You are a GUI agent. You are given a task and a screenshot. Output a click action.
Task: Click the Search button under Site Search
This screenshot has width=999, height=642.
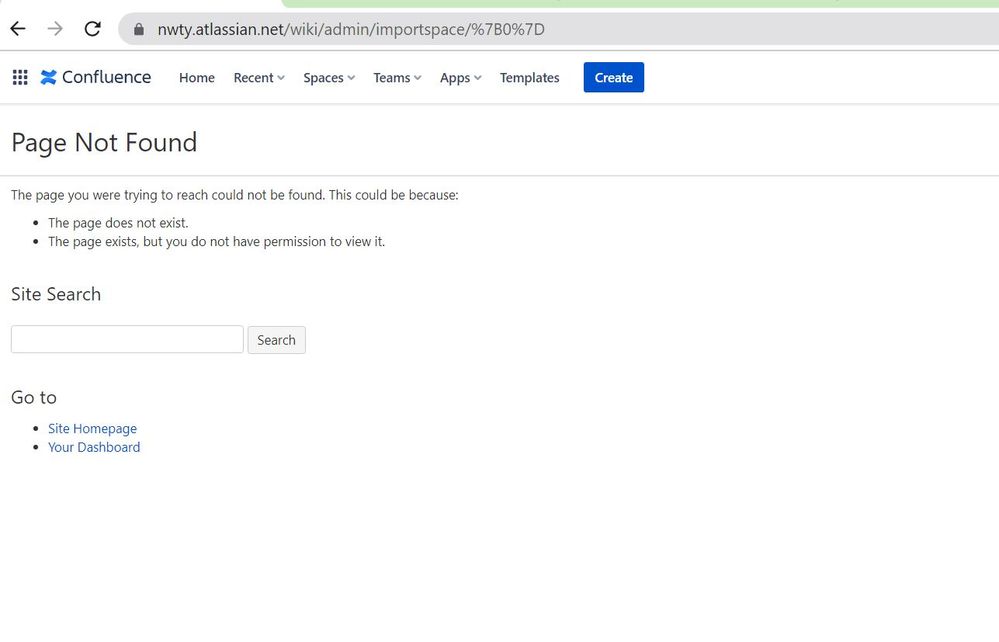(x=276, y=340)
